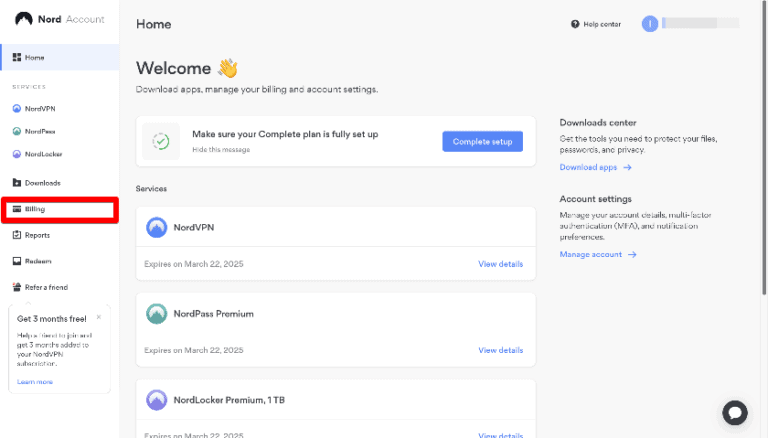Select NordLocker in the sidebar
Viewport: 768px width, 438px height.
click(42, 154)
